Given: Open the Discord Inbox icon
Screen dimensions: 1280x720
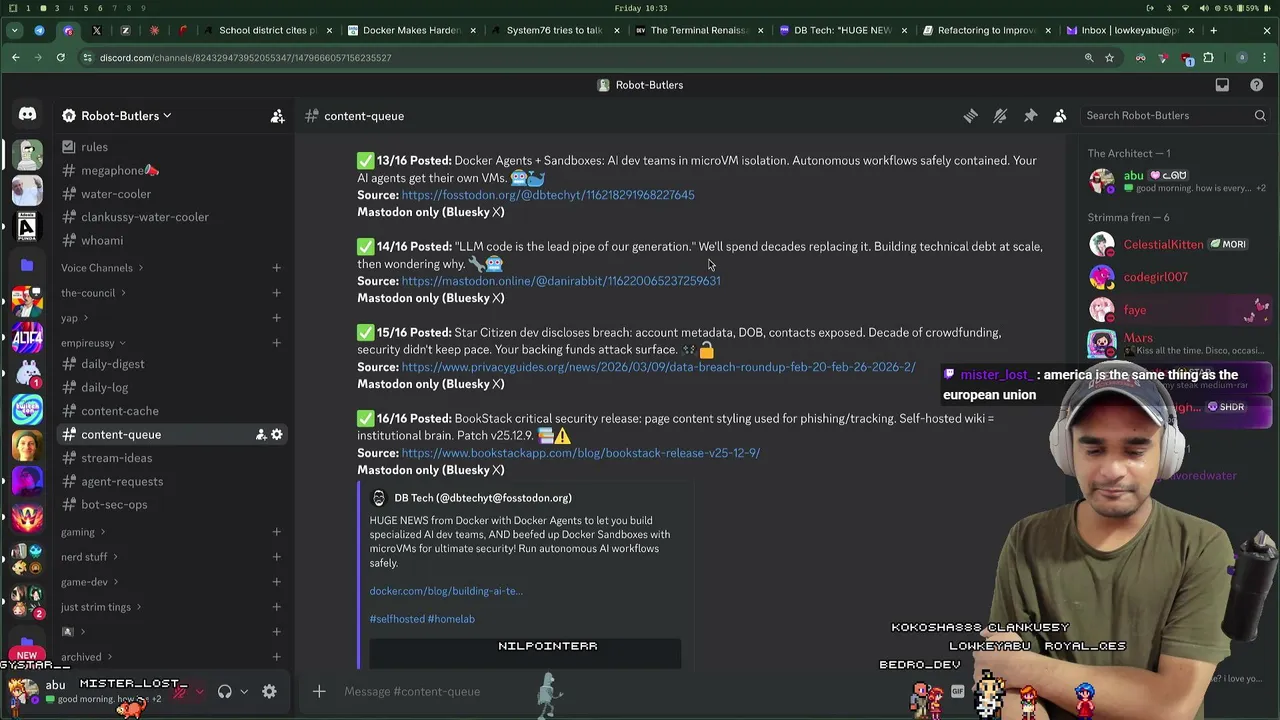Looking at the screenshot, I should pyautogui.click(x=1222, y=85).
